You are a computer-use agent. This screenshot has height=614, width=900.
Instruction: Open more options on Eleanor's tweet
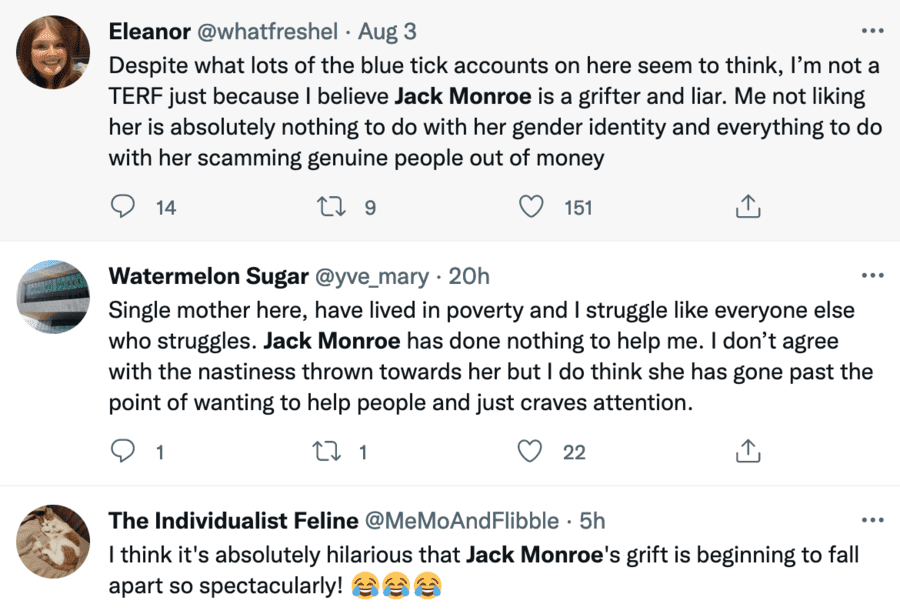tap(872, 31)
